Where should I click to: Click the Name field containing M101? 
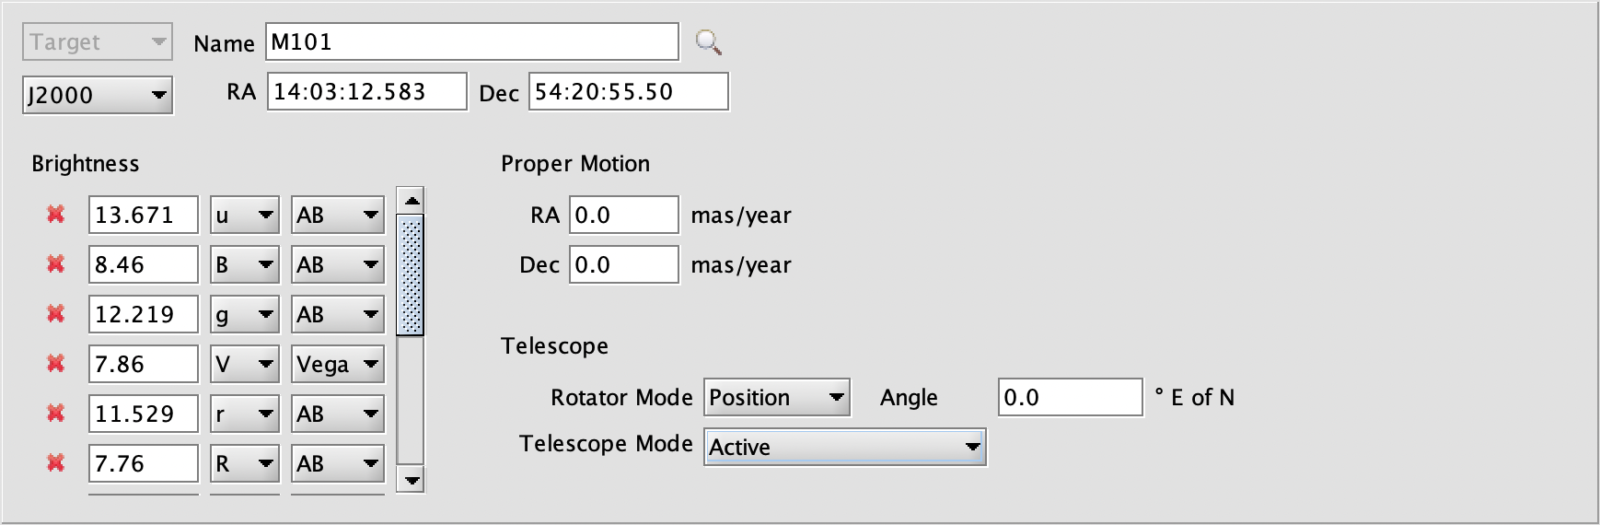[472, 42]
